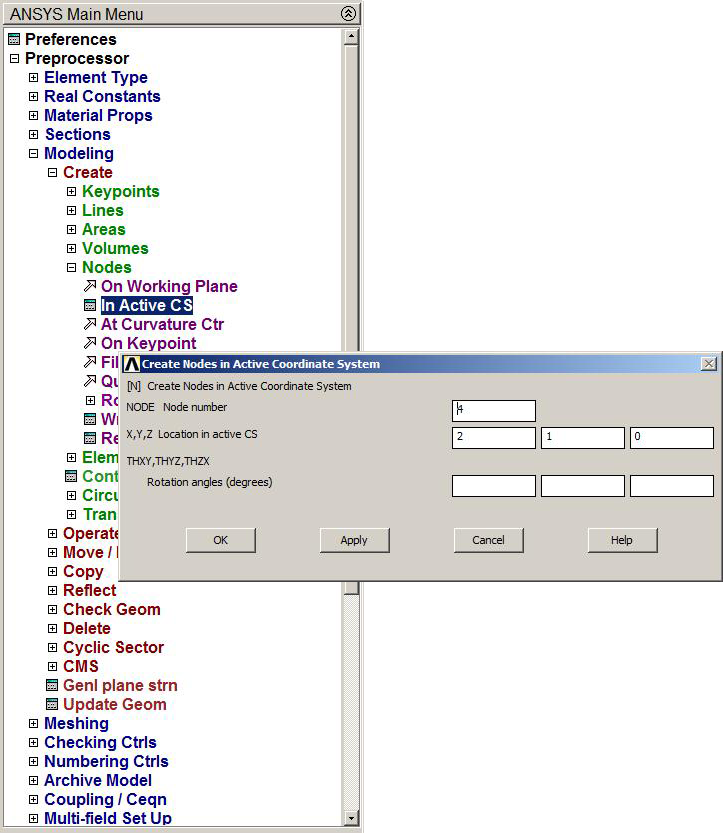Collapse the Nodes tree branch
723x833 pixels.
pyautogui.click(x=71, y=268)
